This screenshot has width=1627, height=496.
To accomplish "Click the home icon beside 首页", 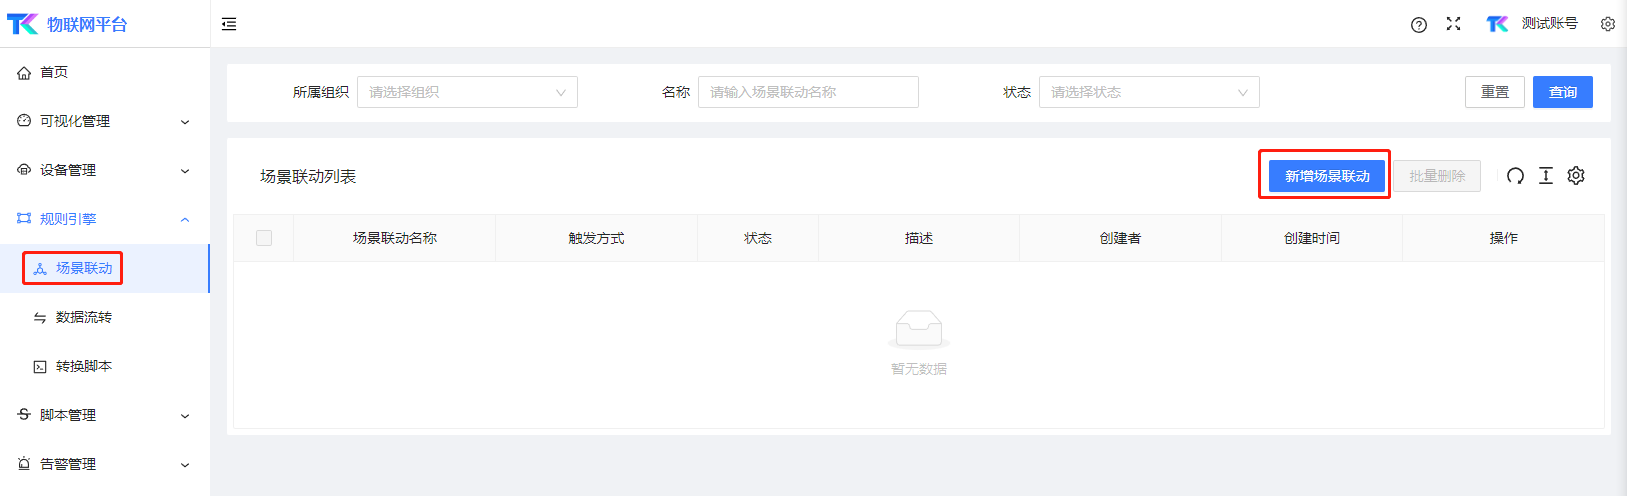I will click(24, 73).
